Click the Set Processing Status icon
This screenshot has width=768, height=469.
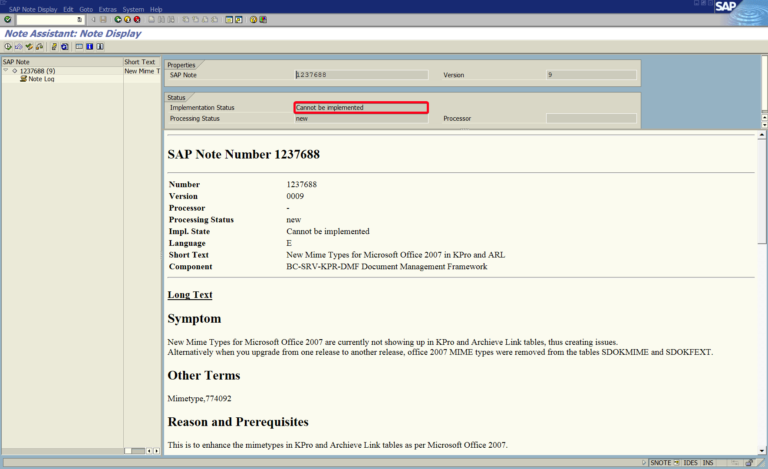[x=29, y=47]
